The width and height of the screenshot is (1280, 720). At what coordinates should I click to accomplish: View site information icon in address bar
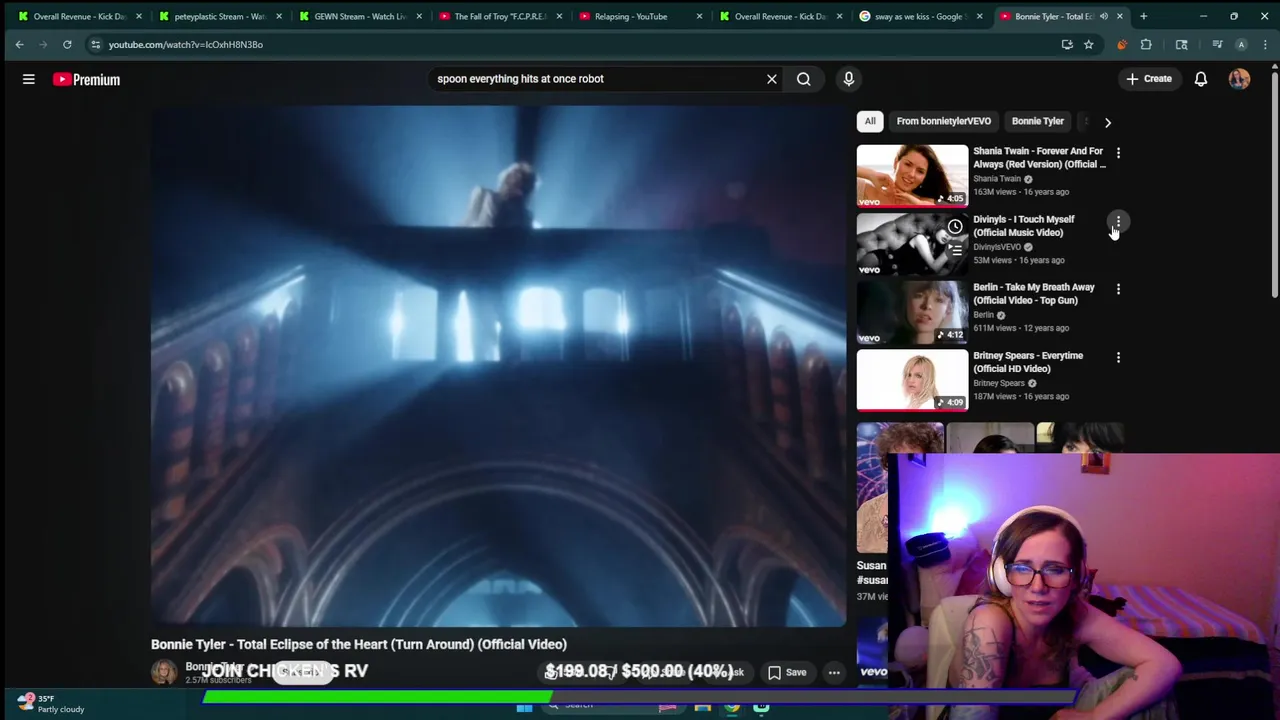tap(95, 44)
